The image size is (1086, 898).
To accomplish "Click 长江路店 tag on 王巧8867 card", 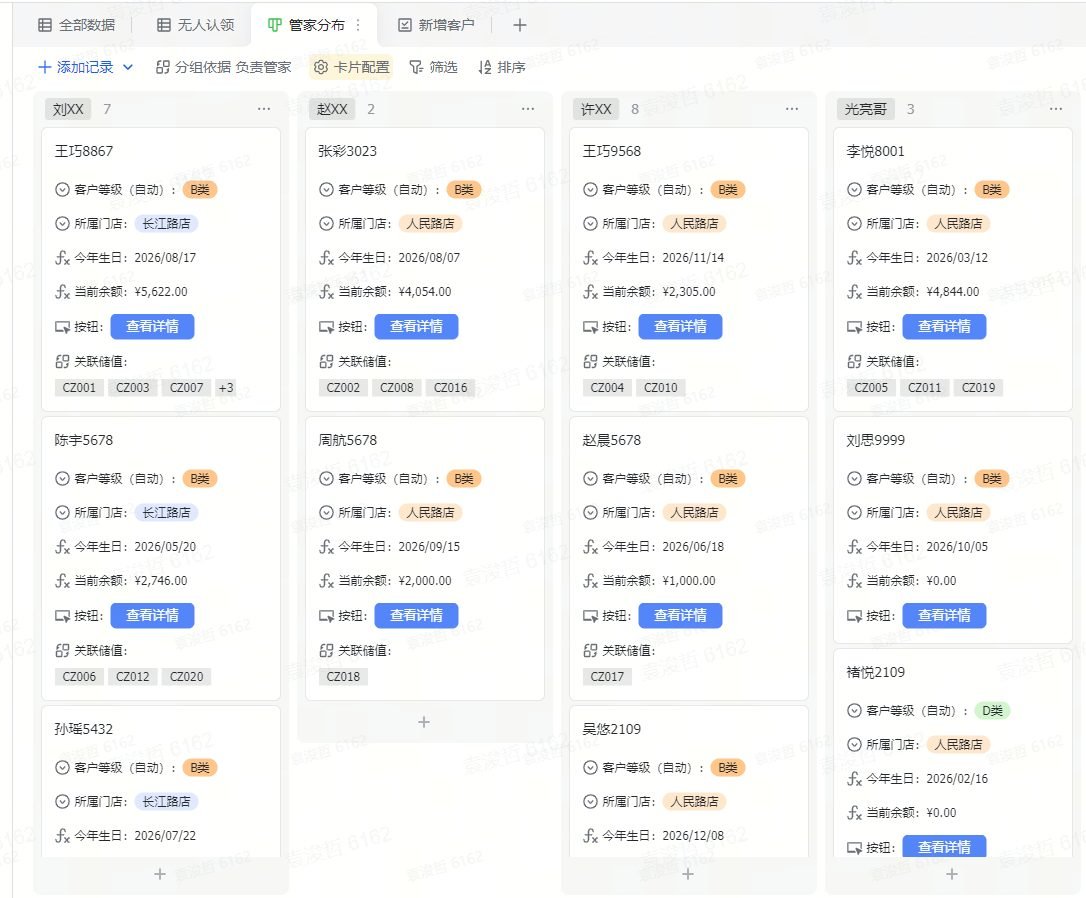I will coord(166,224).
